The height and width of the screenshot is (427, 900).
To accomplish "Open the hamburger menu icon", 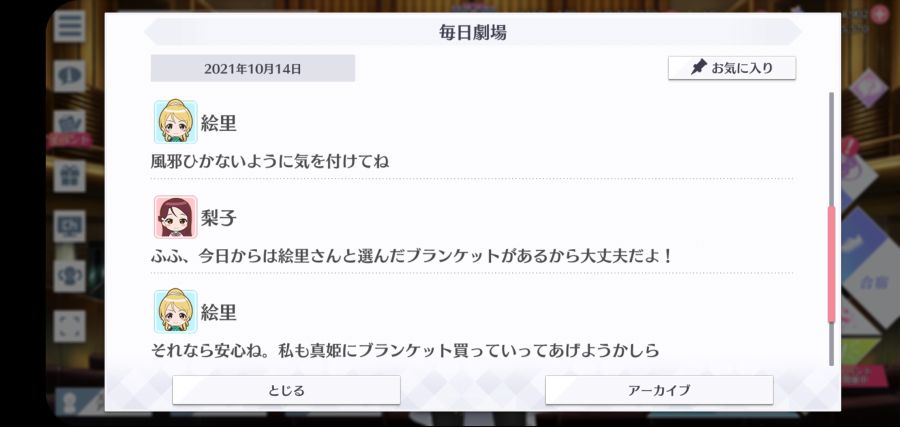I will pos(69,26).
